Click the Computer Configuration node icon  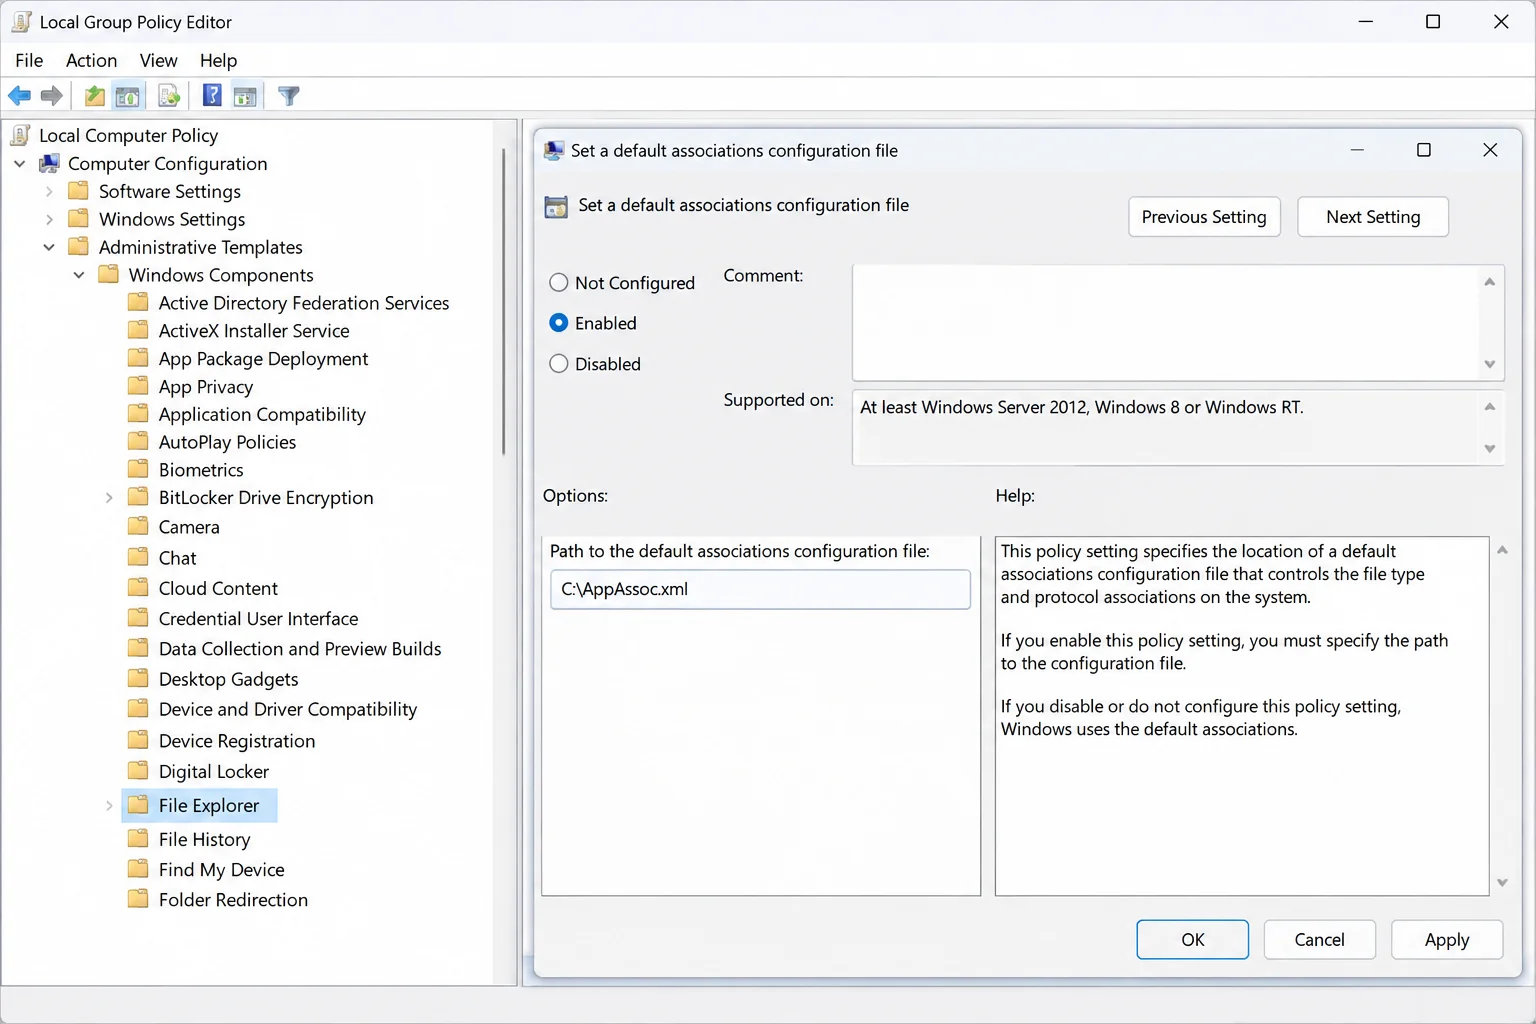pos(49,163)
